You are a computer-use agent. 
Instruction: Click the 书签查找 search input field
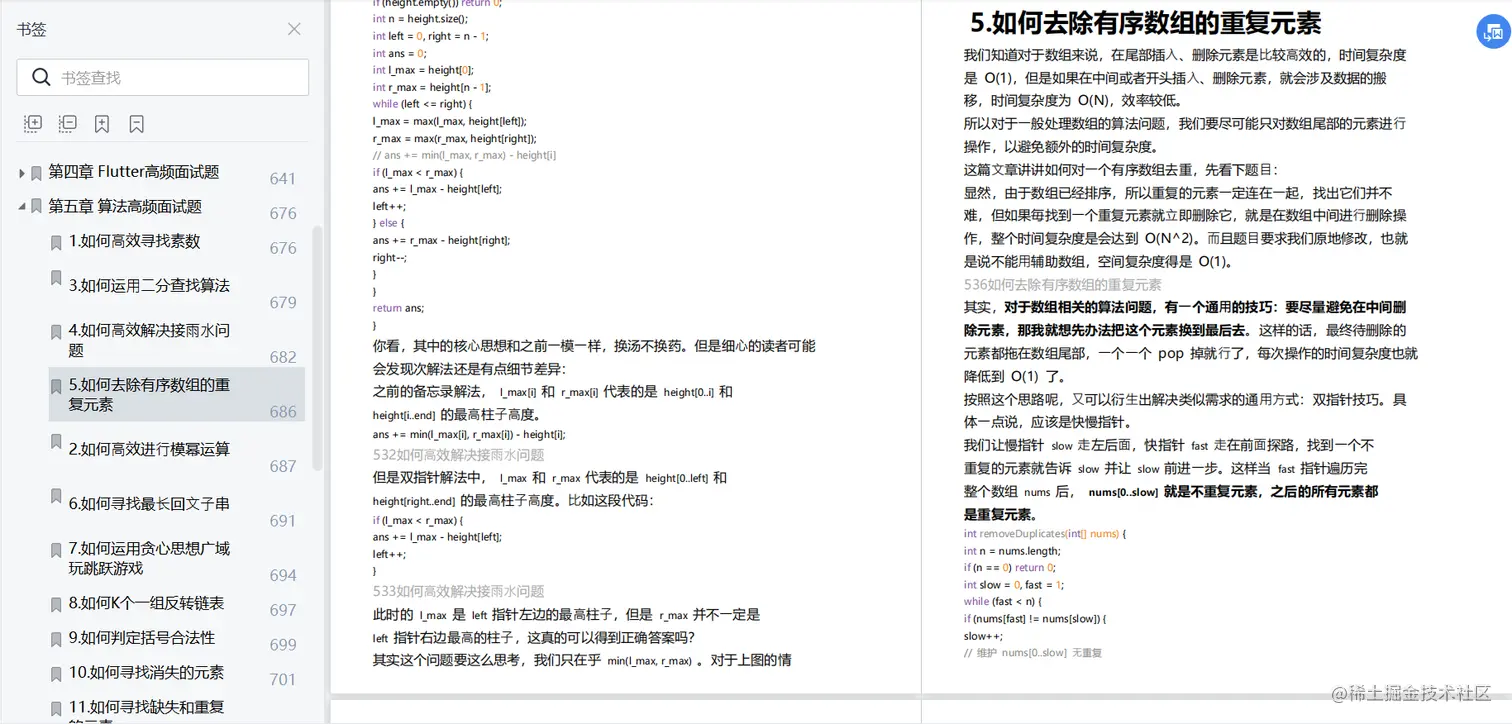[162, 77]
